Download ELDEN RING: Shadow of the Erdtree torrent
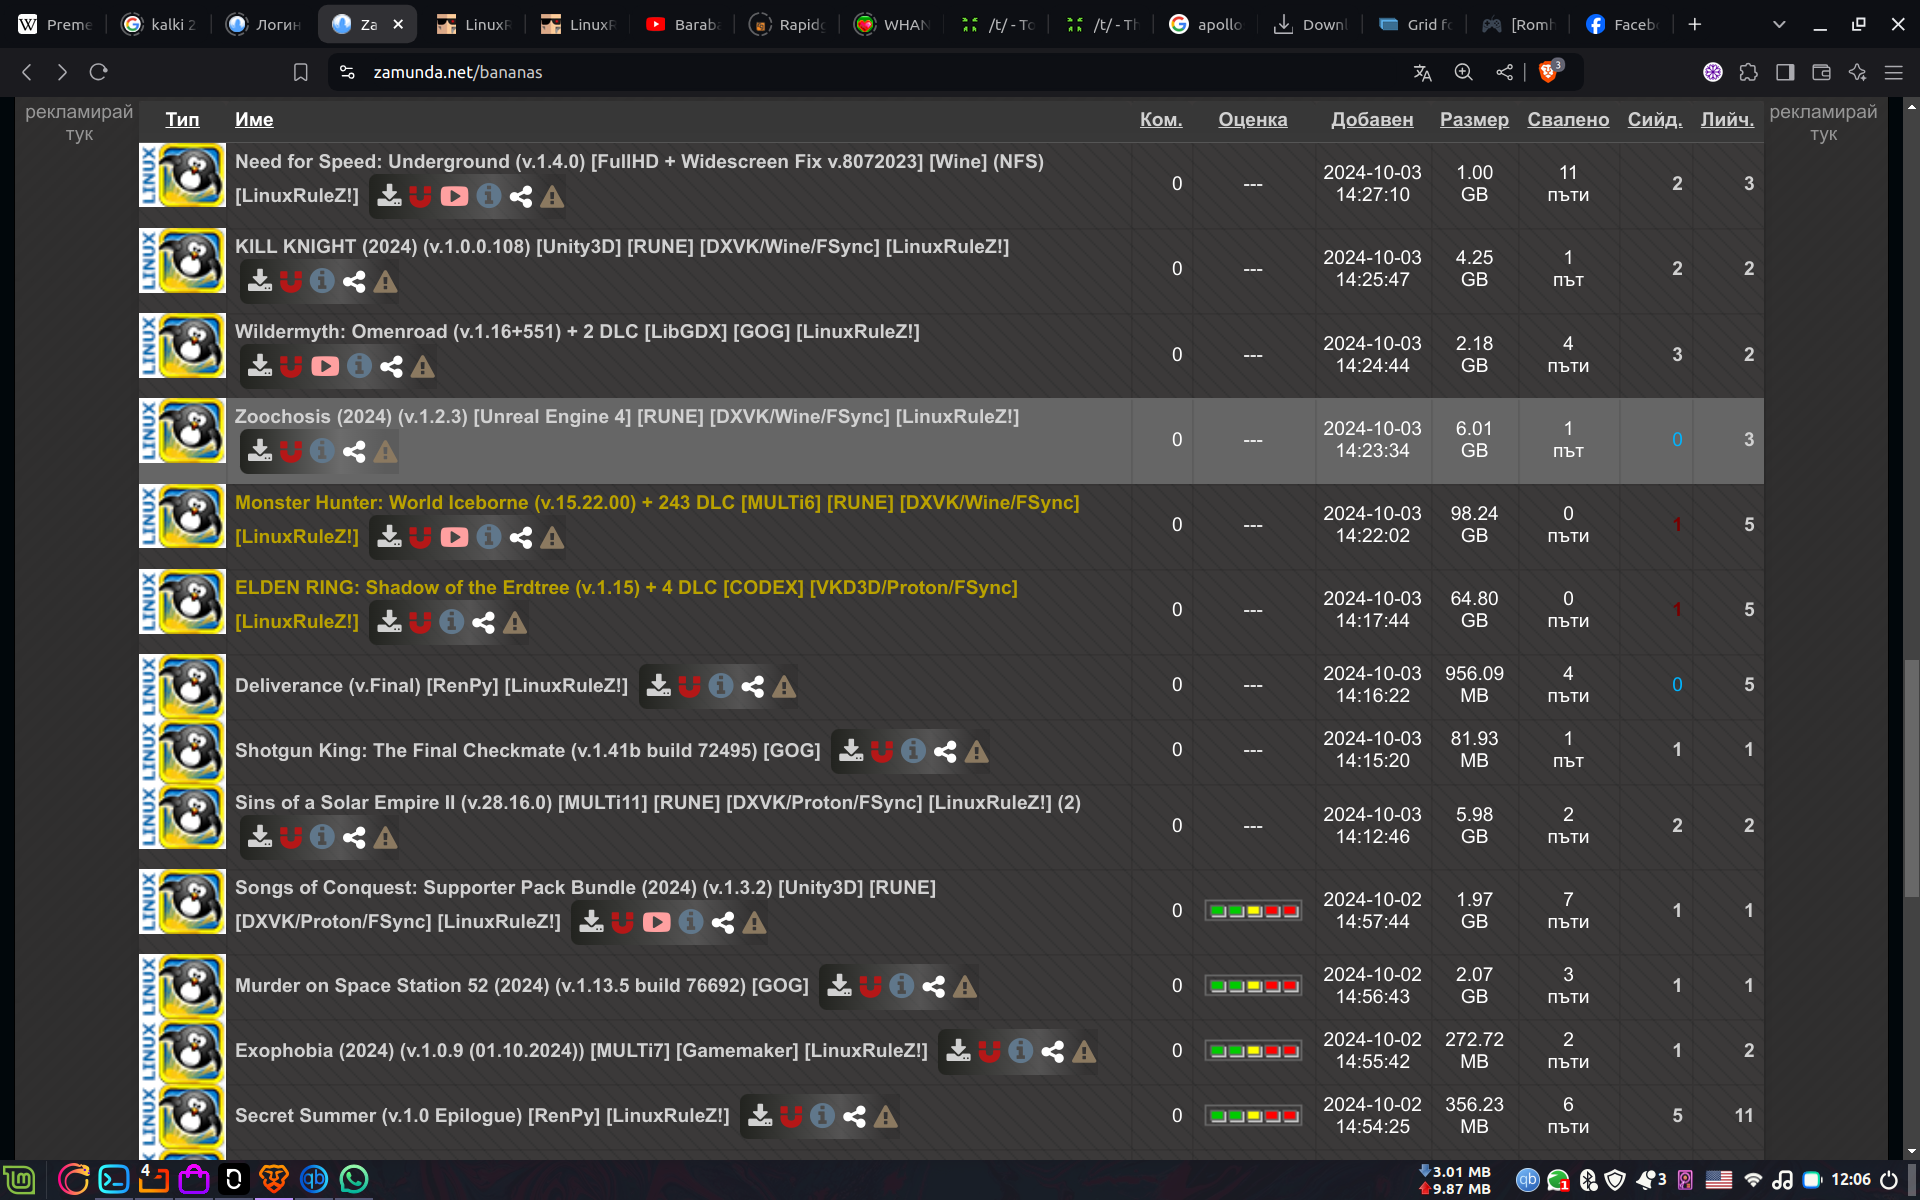Screen dimensions: 1920x1200 click(x=389, y=622)
